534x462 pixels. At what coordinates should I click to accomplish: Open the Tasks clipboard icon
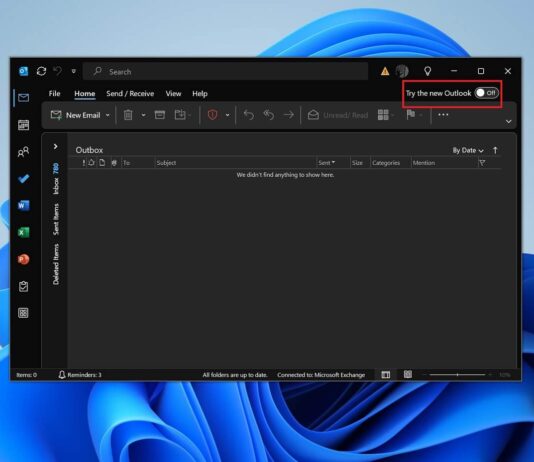coord(23,286)
